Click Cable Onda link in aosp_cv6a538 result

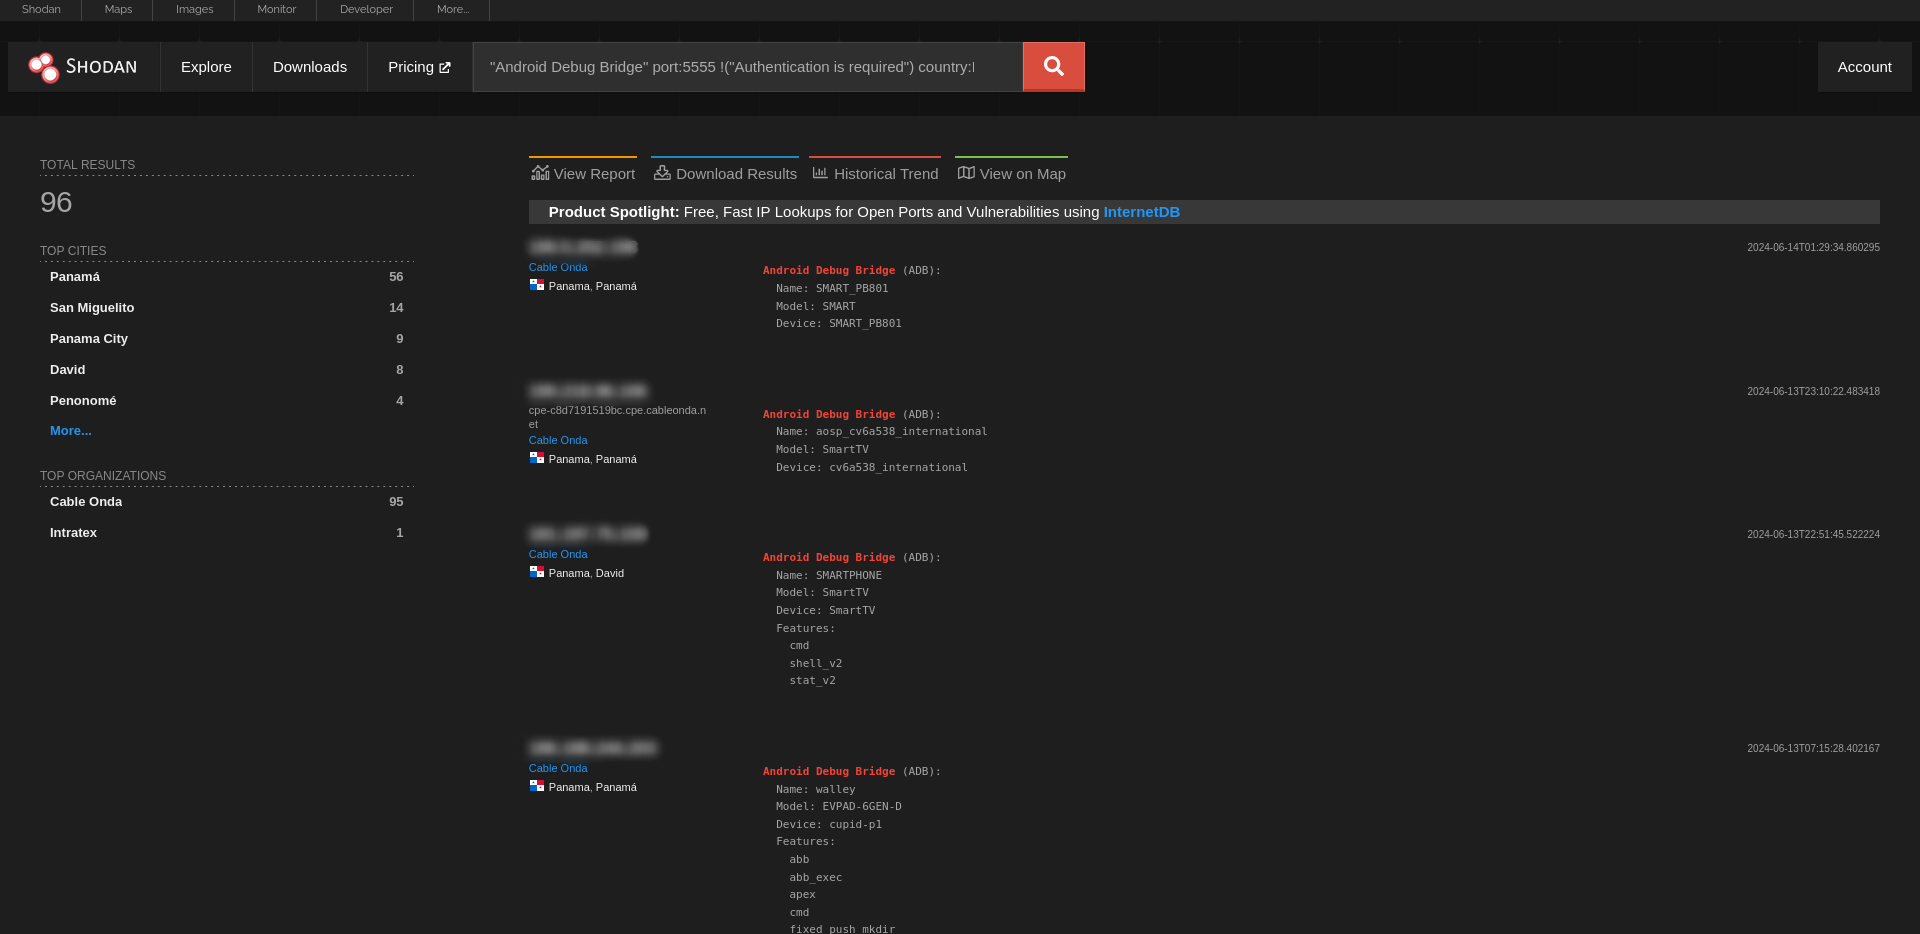point(558,440)
